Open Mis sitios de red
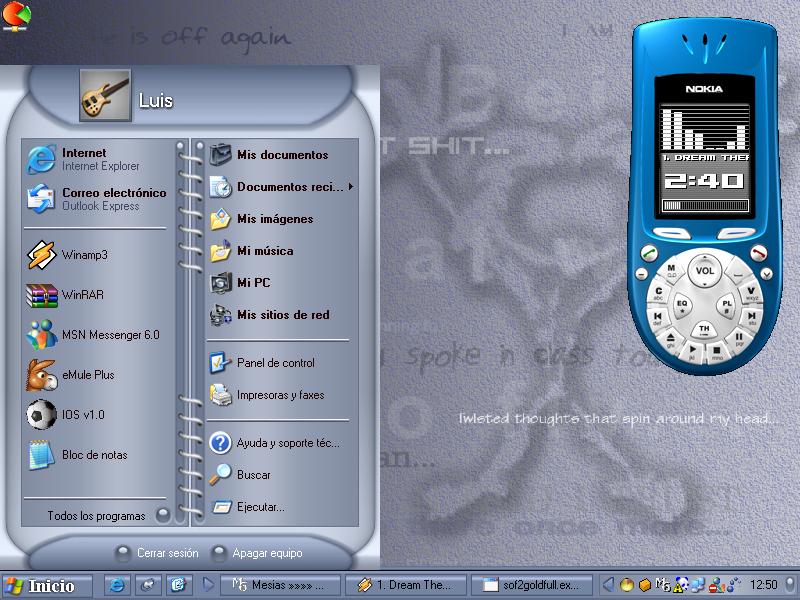 pos(280,315)
